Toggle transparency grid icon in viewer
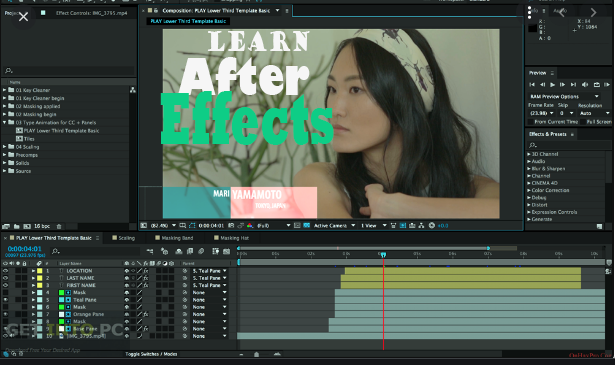615x365 pixels. [x=307, y=225]
